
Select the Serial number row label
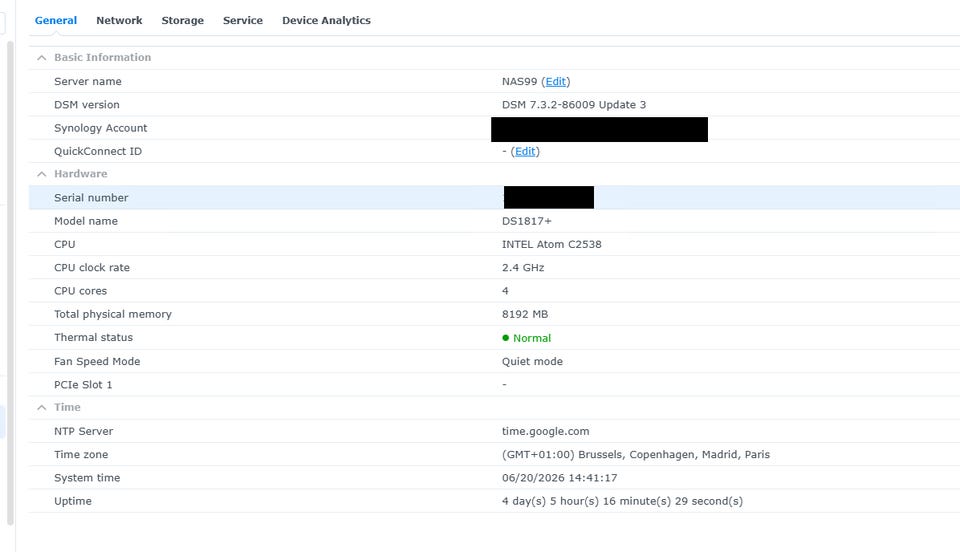pyautogui.click(x=91, y=198)
